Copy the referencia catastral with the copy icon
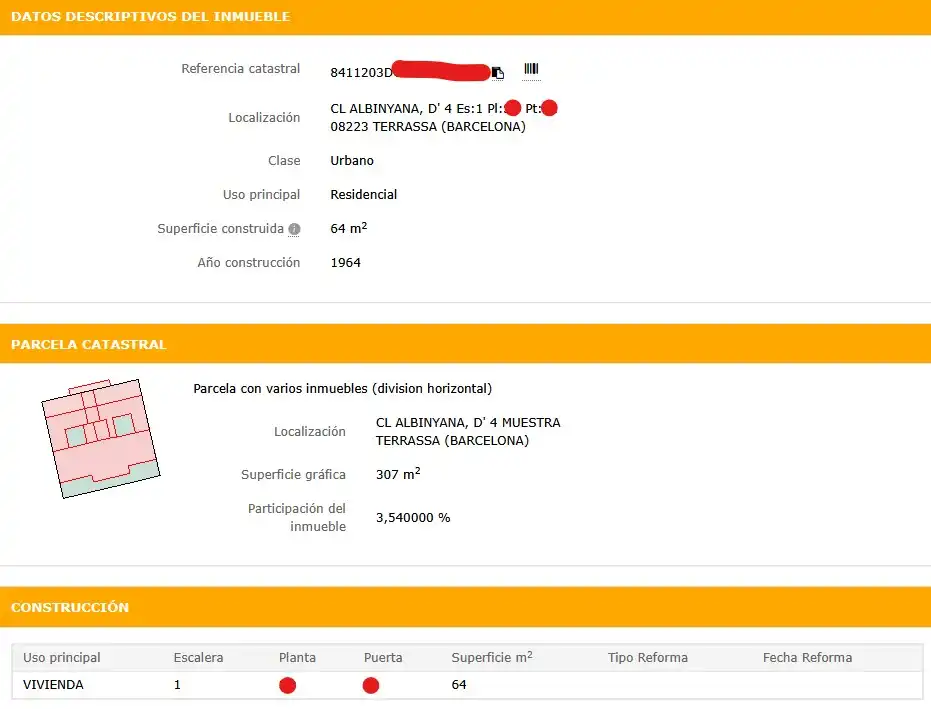The image size is (931, 709). click(x=498, y=73)
